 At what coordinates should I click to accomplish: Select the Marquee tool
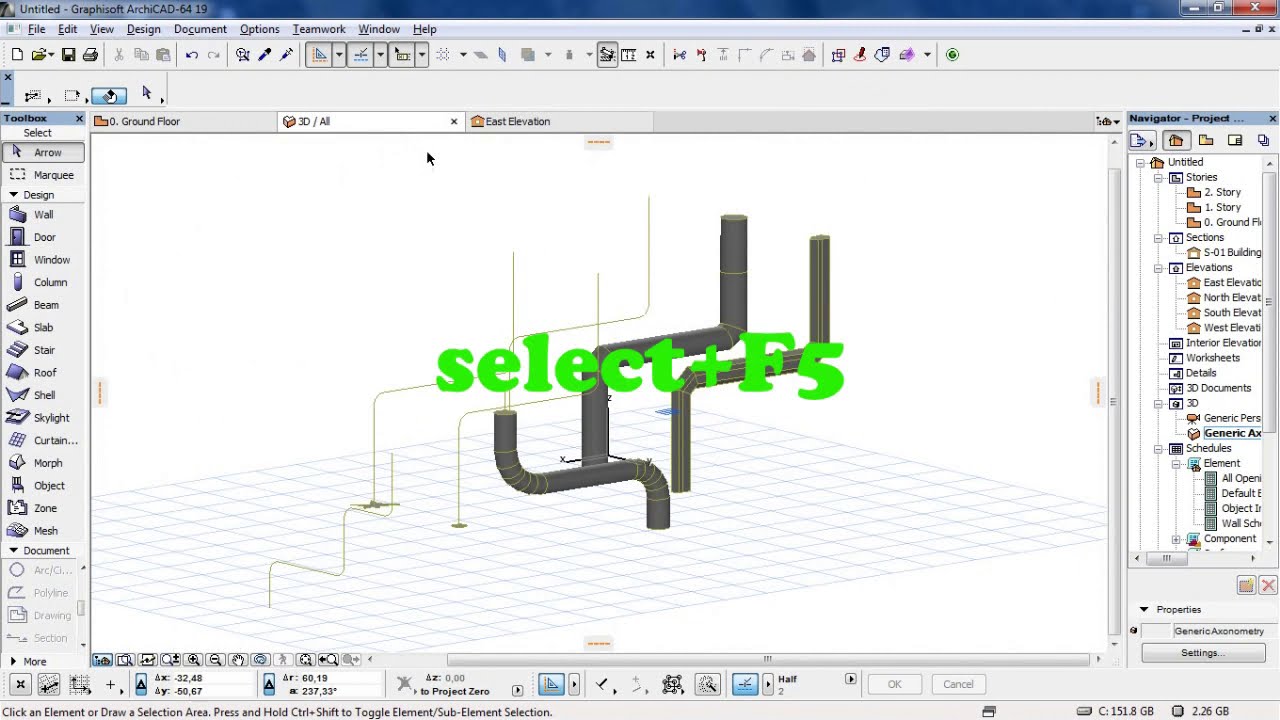click(42, 175)
